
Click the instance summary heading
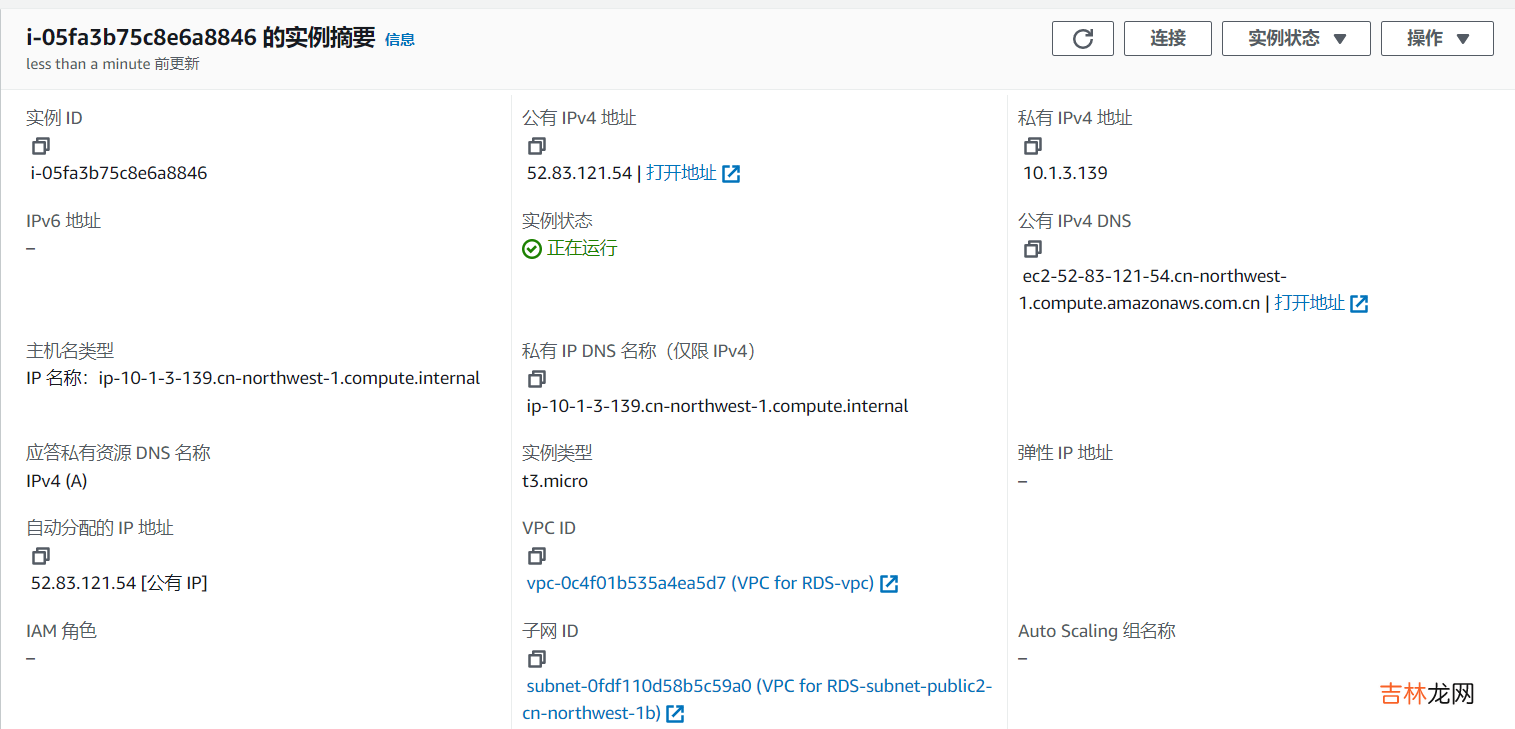(x=200, y=38)
